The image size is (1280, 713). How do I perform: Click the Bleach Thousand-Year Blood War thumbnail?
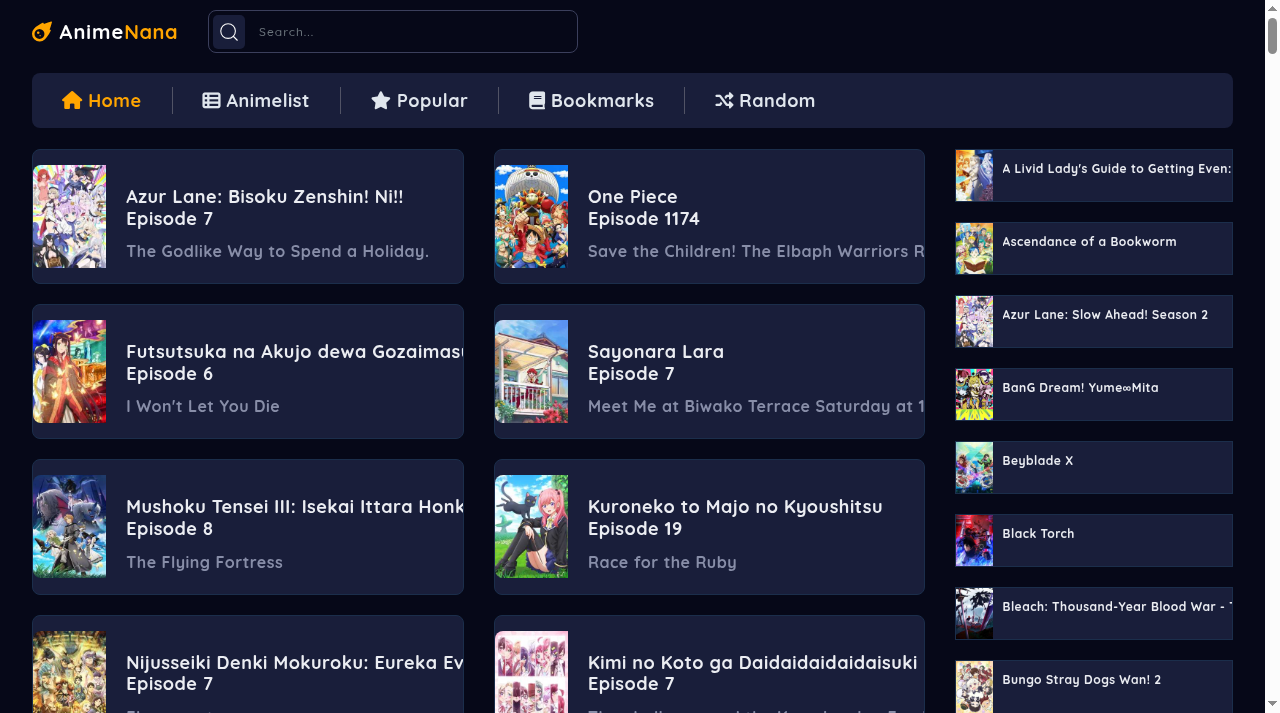click(x=974, y=613)
